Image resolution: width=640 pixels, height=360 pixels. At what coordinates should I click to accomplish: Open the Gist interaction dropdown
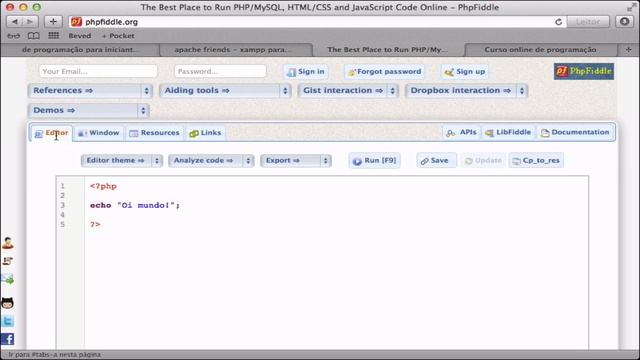(x=348, y=91)
